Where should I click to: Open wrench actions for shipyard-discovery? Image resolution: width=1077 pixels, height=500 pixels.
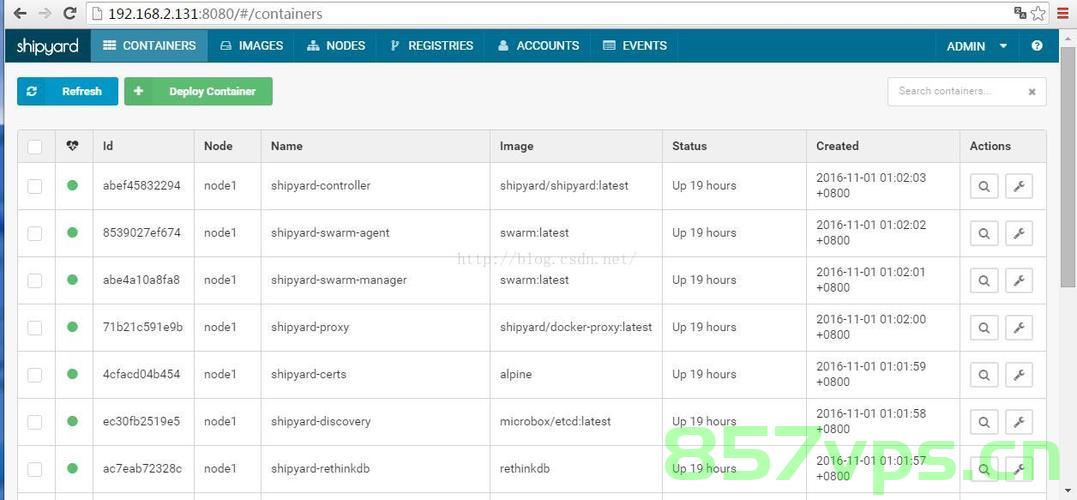click(1019, 422)
